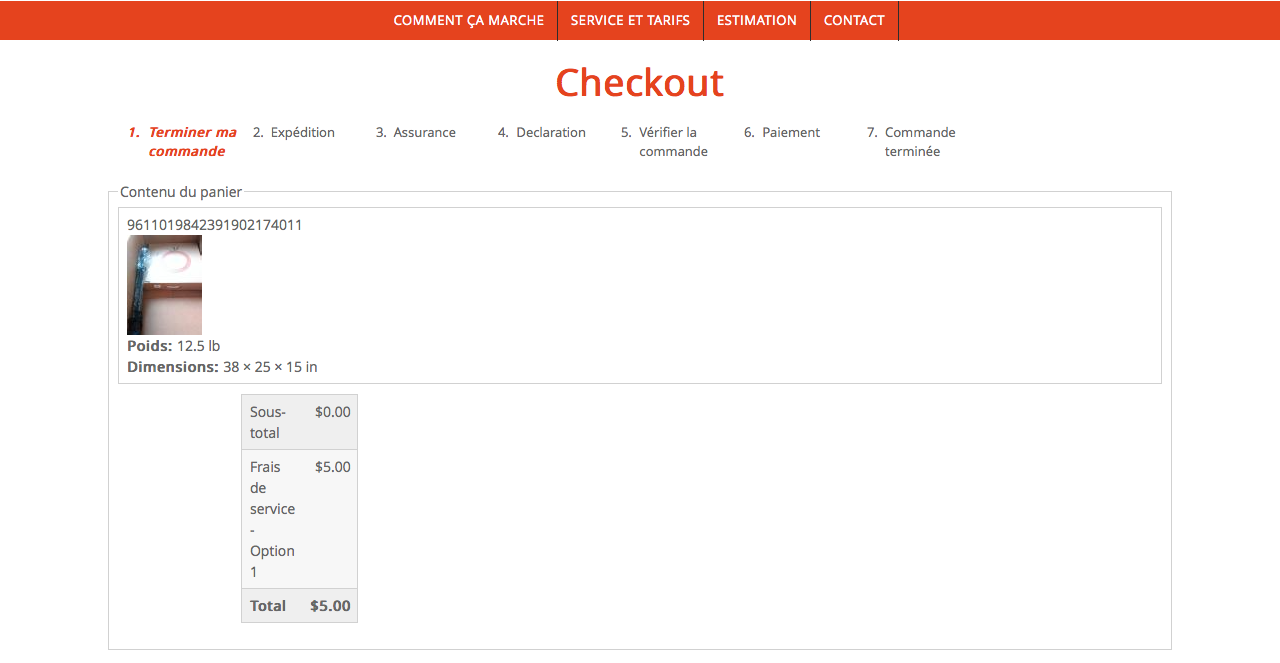The width and height of the screenshot is (1280, 663).
Task: Open the Estimation menu item
Action: click(x=756, y=20)
